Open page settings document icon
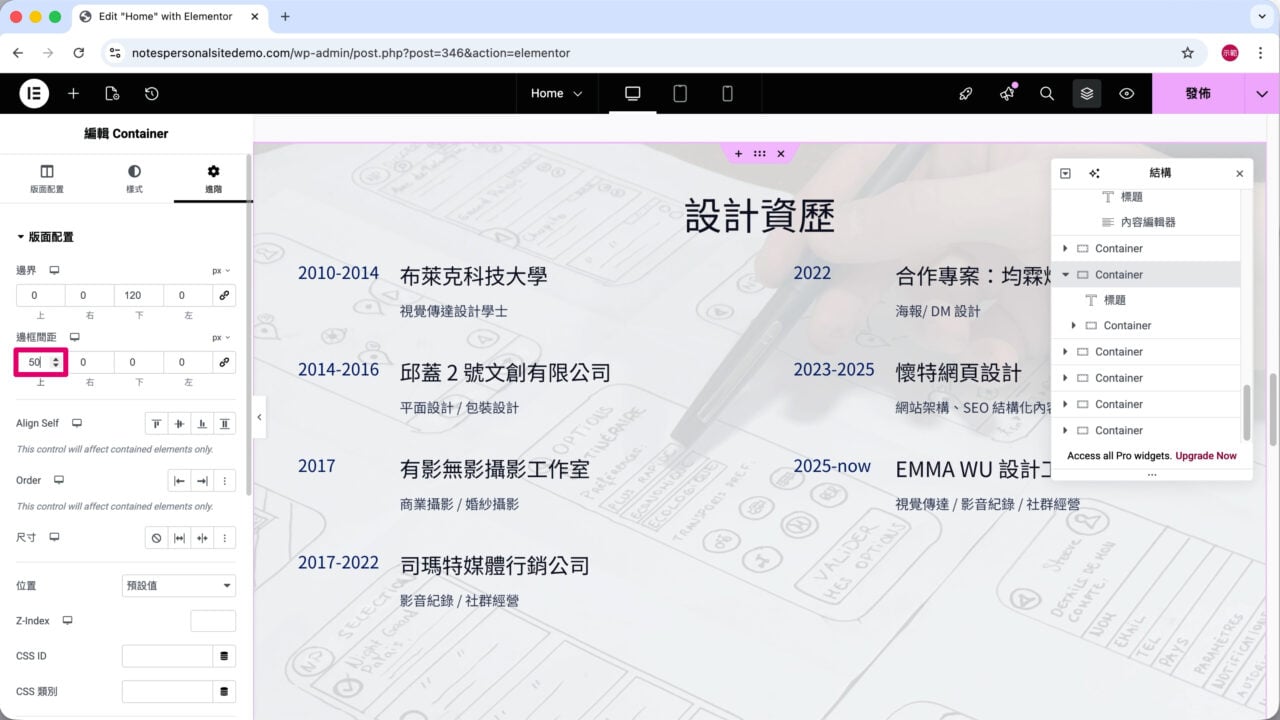This screenshot has width=1280, height=720. (x=112, y=93)
